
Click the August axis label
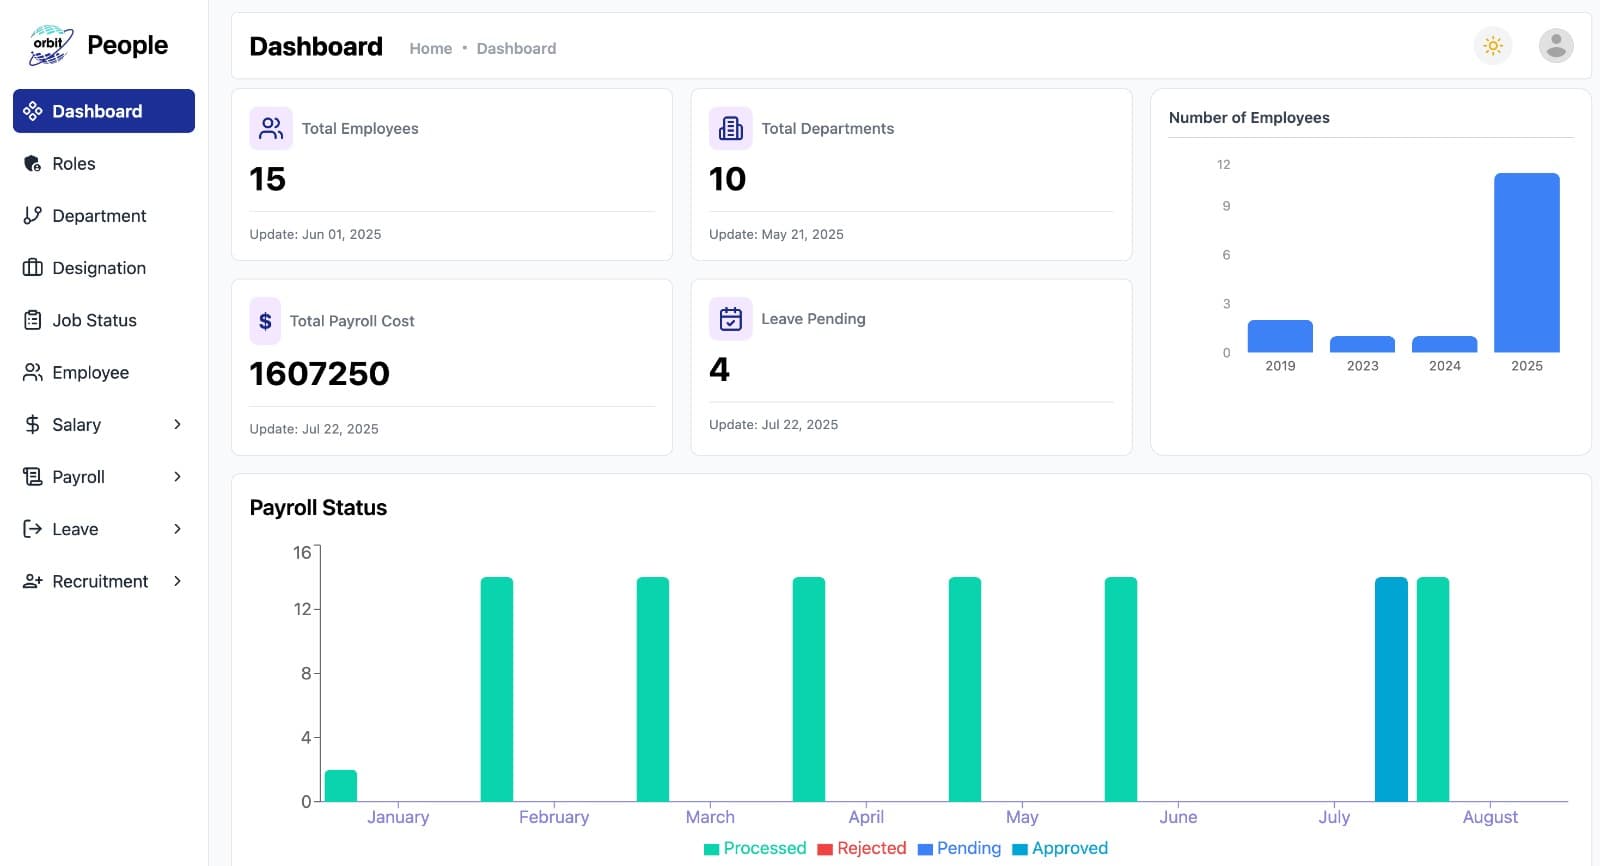click(x=1490, y=817)
